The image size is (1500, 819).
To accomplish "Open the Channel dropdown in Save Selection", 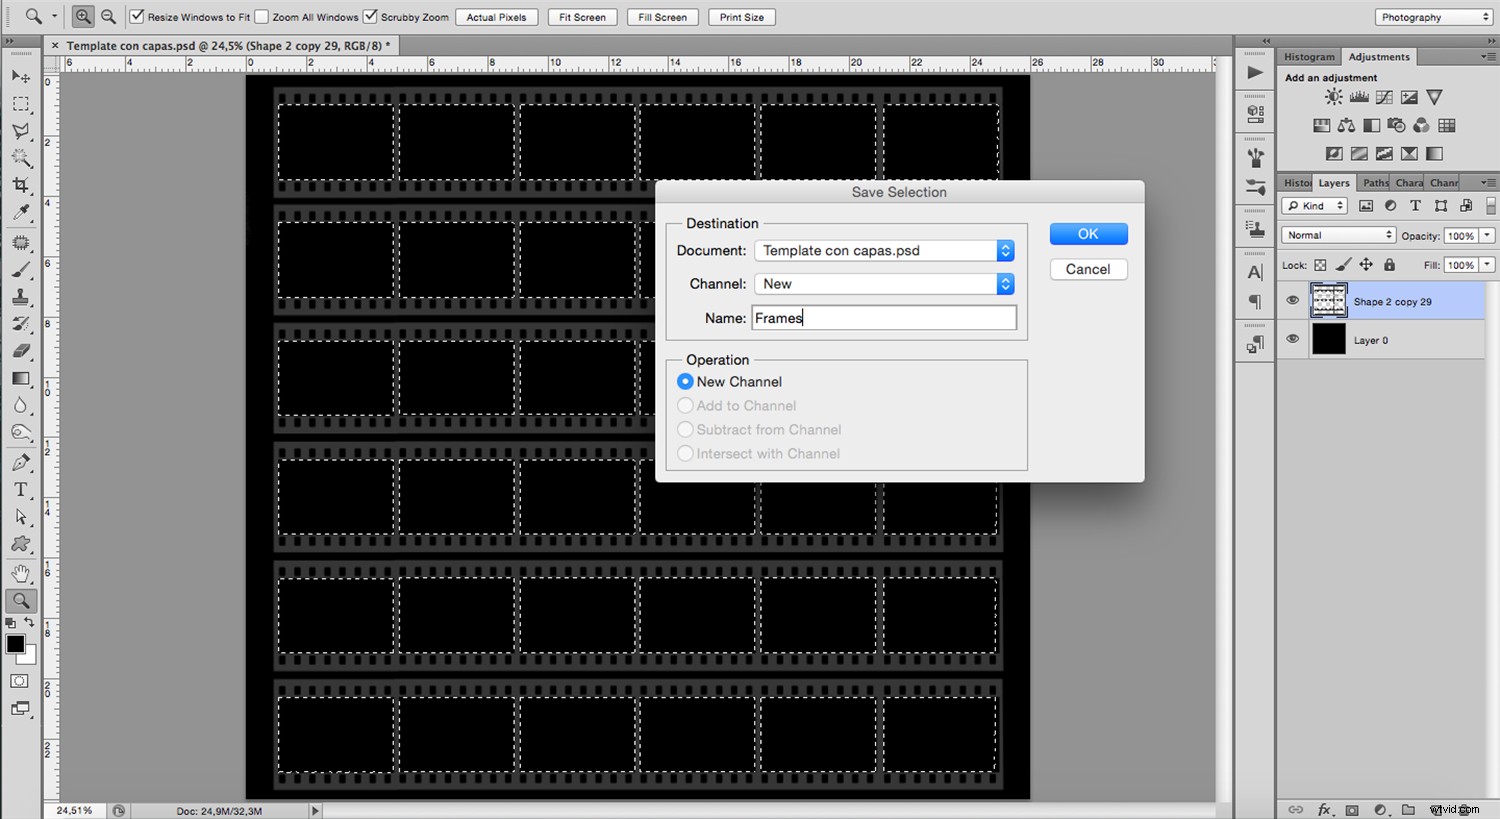I will coord(1005,284).
